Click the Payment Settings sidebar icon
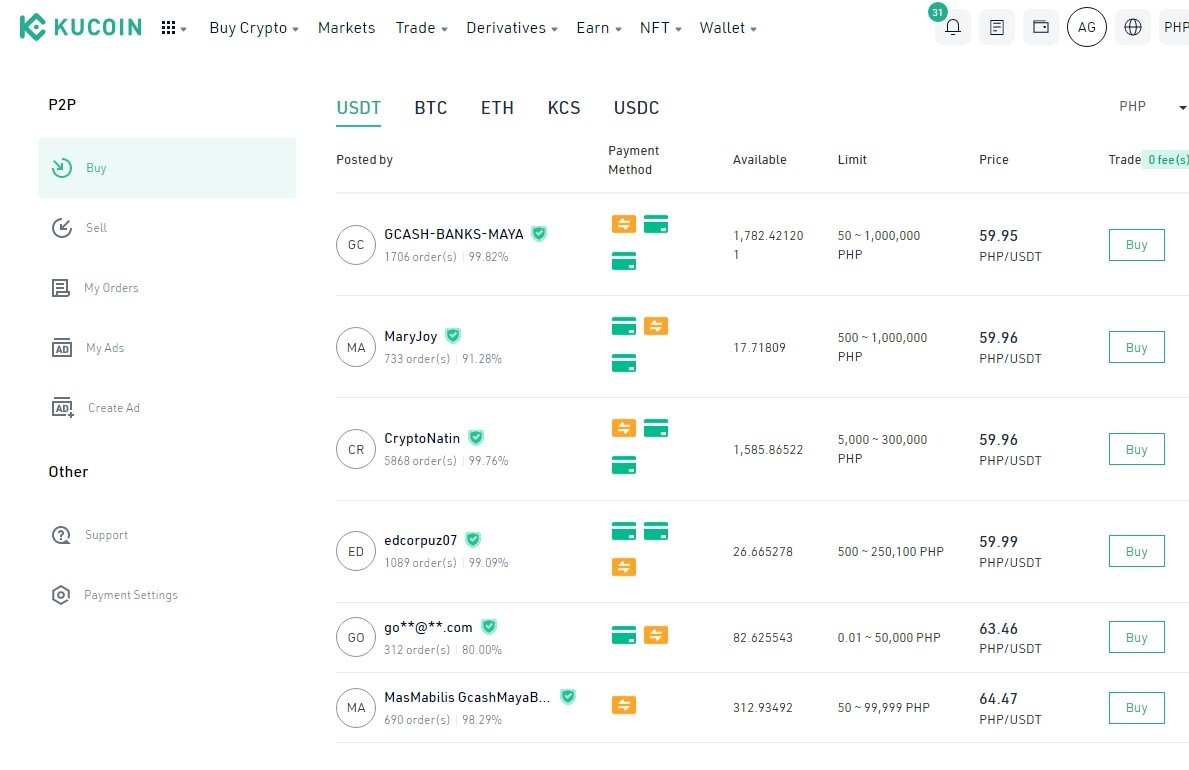 61,595
